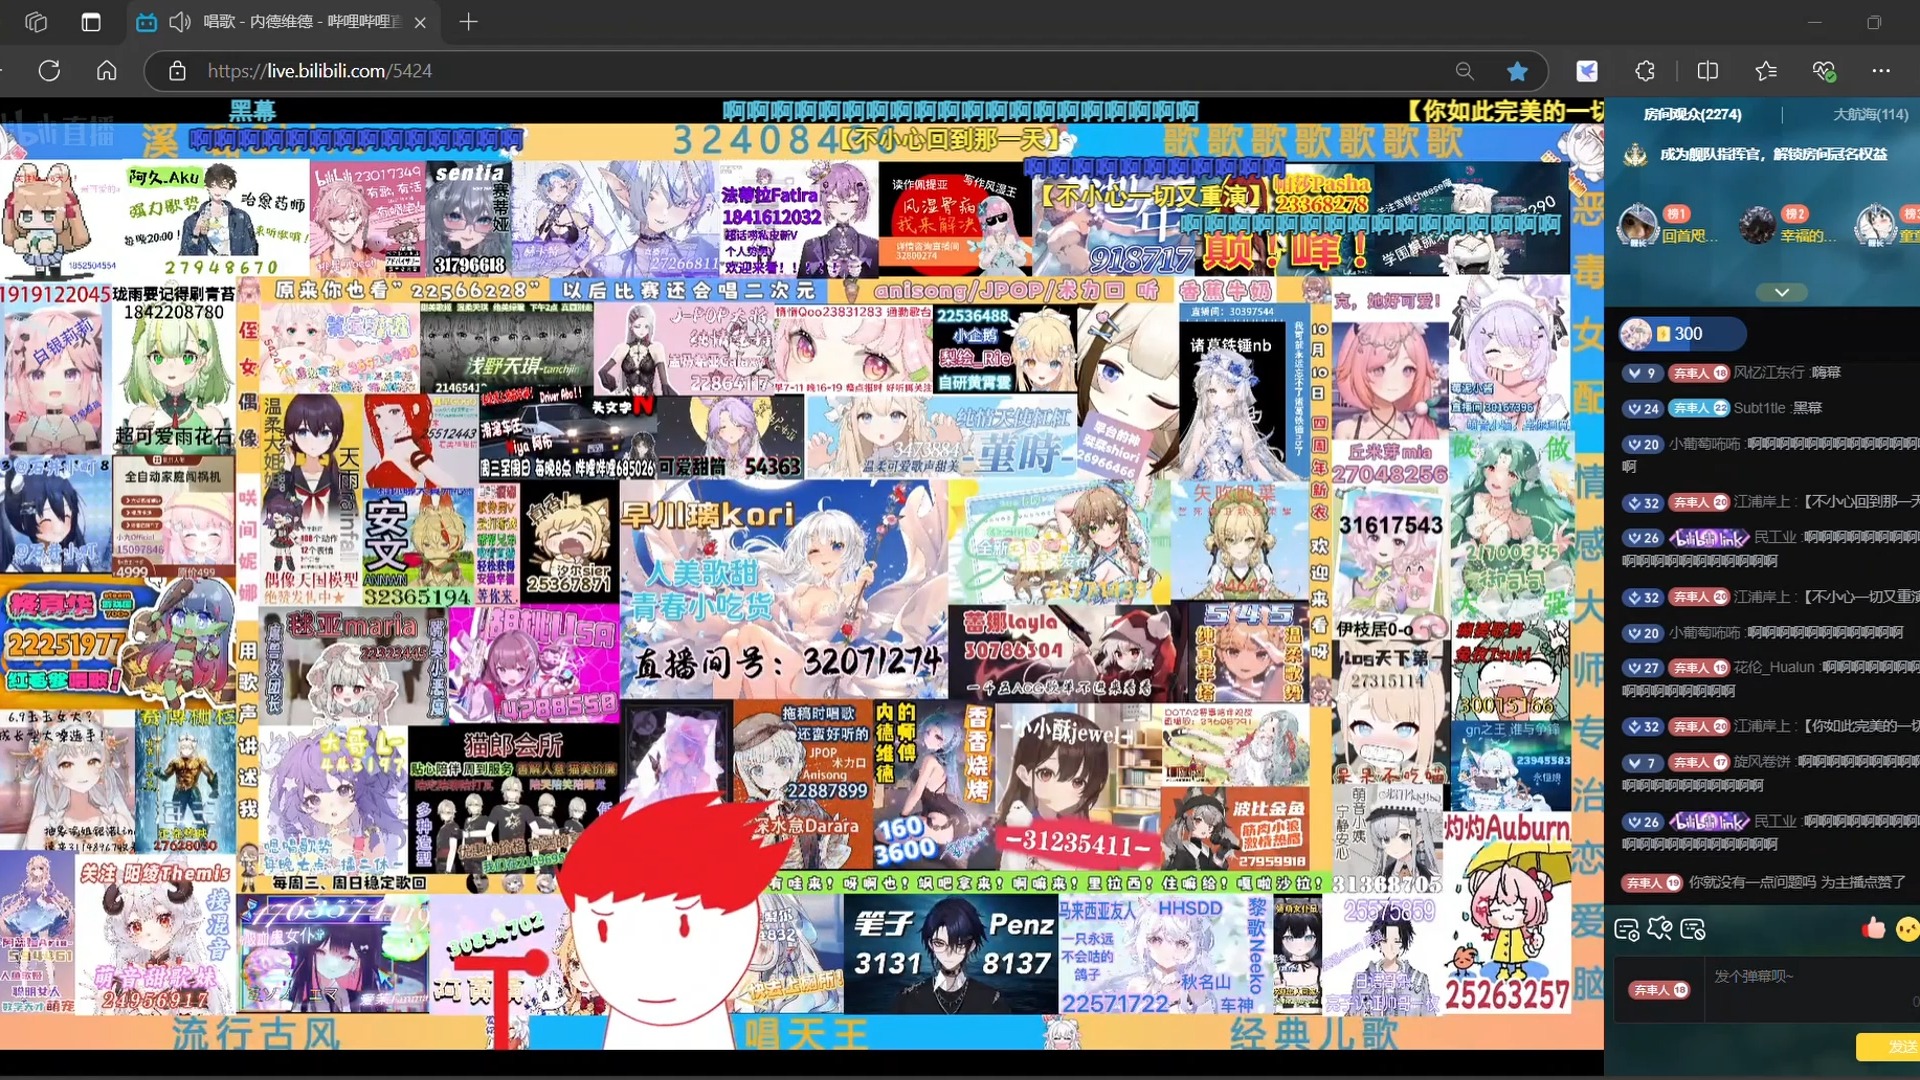Toggle the split screen view
This screenshot has width=1920, height=1080.
[x=1708, y=71]
